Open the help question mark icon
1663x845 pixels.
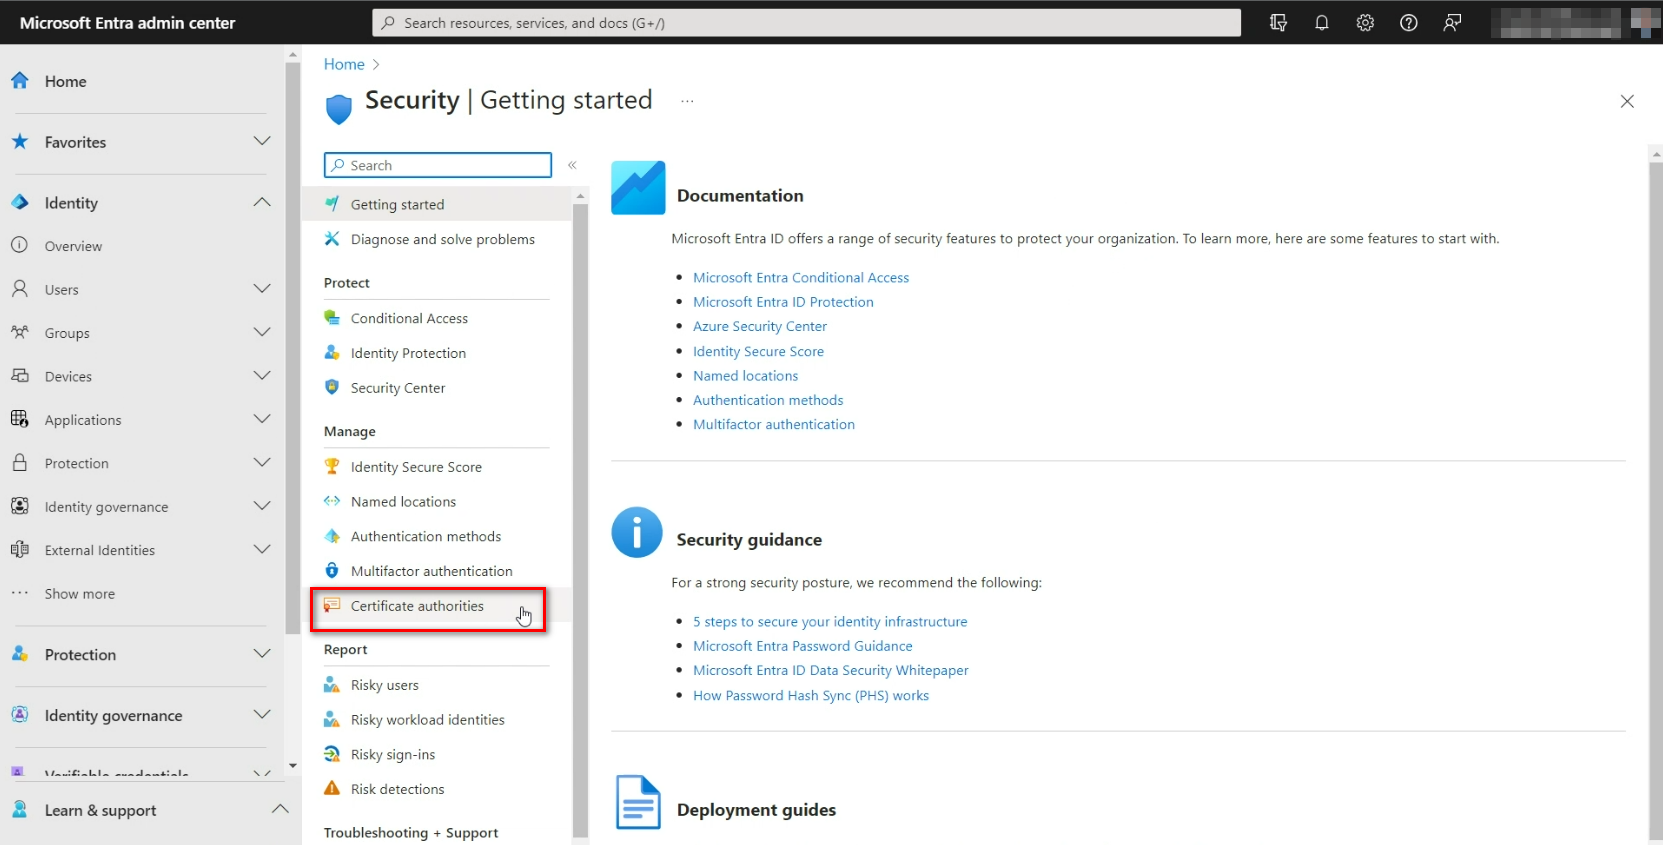coord(1409,23)
